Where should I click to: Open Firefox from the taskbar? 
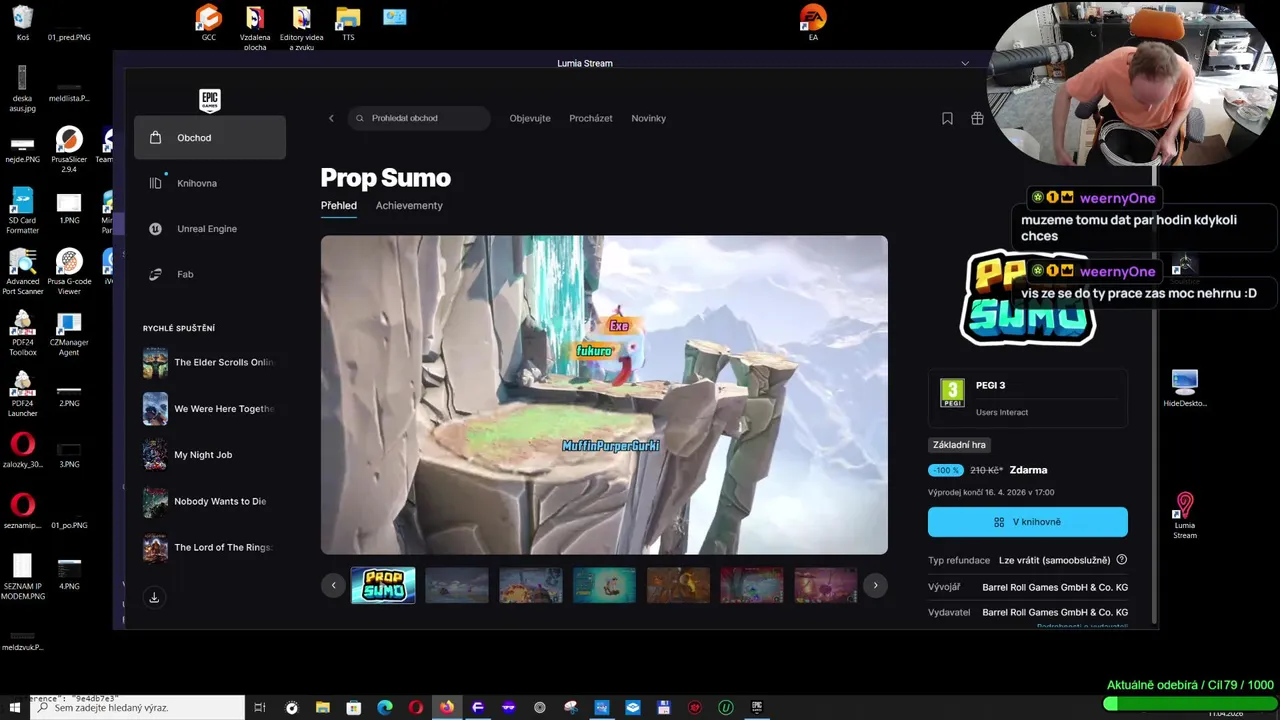[446, 707]
